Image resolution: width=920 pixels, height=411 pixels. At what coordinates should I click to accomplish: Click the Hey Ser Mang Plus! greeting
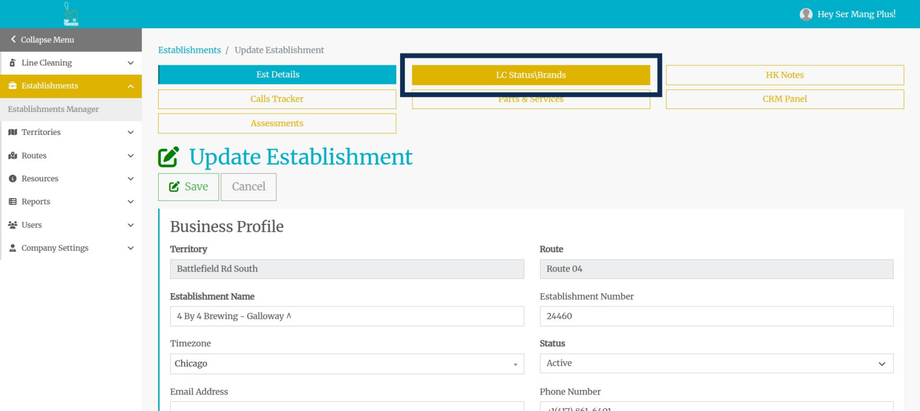pyautogui.click(x=856, y=14)
